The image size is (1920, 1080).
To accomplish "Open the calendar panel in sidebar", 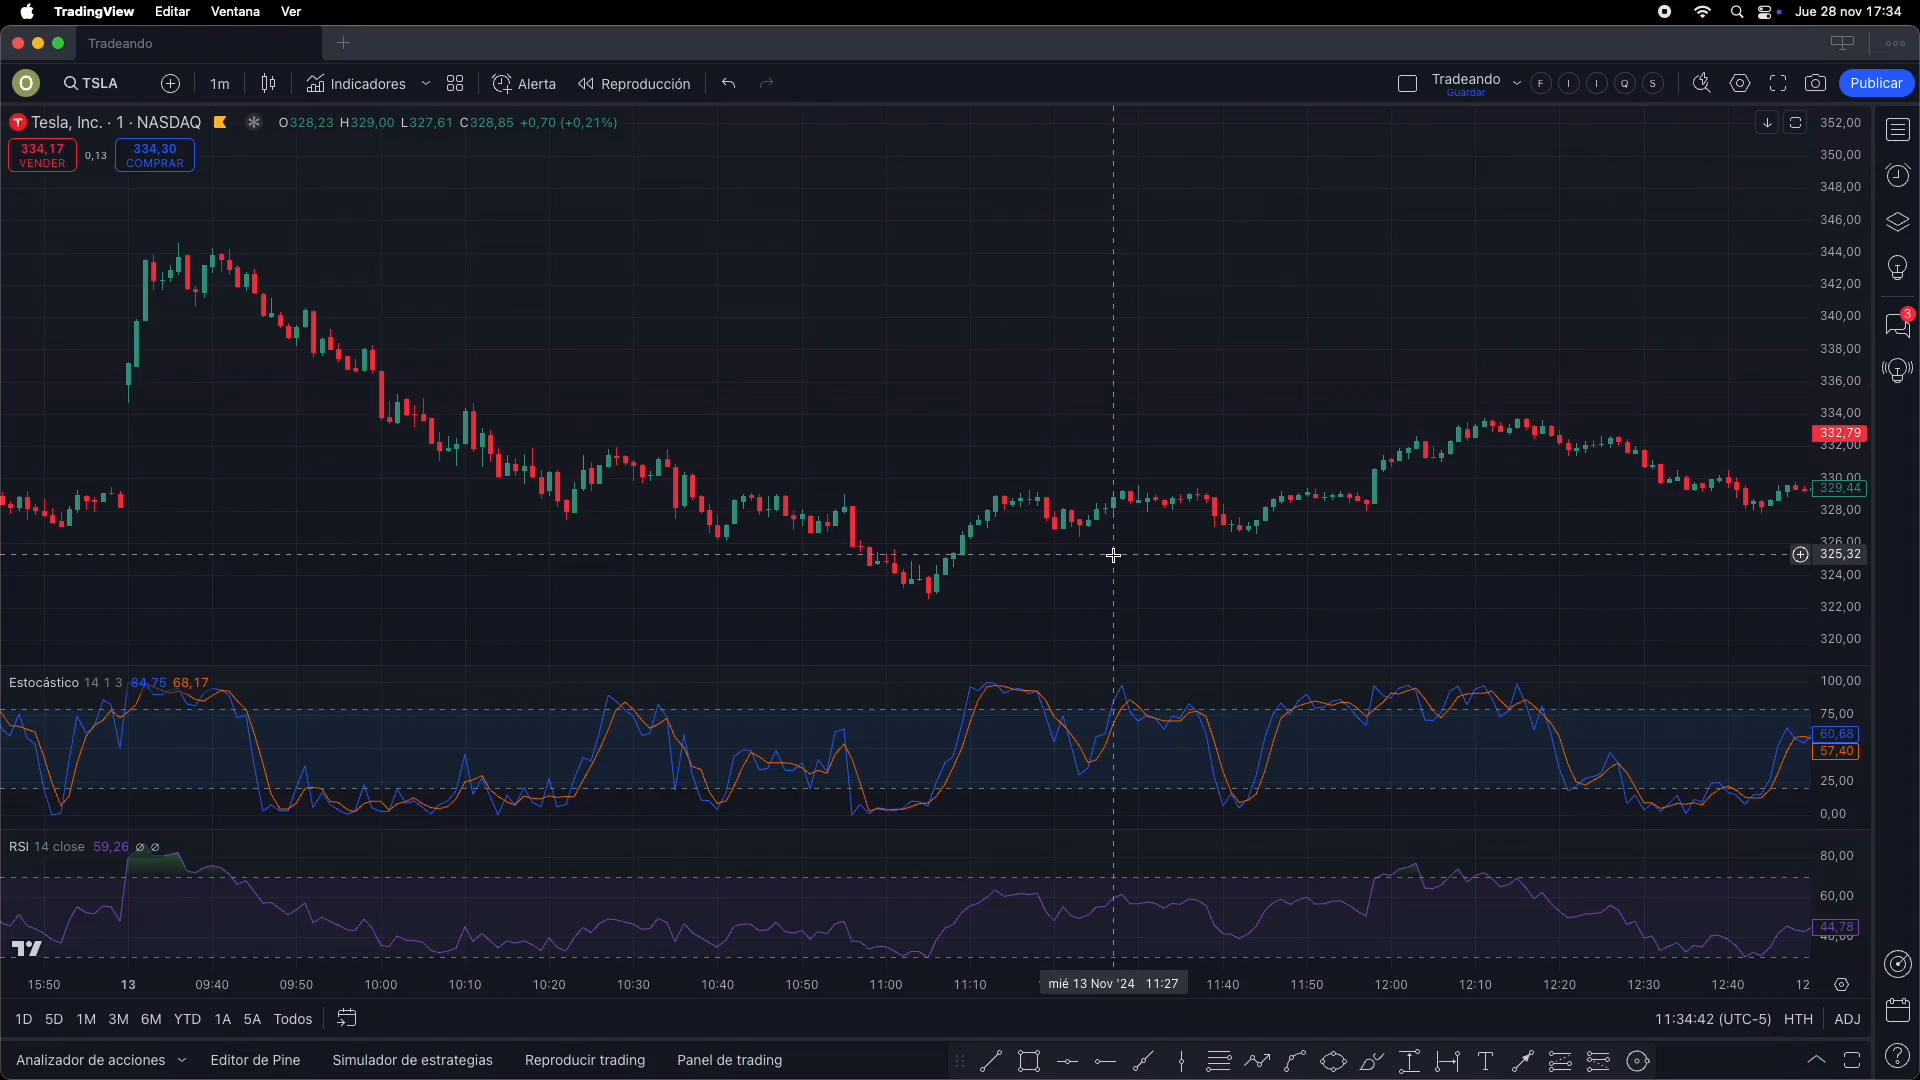I will tap(1898, 1010).
